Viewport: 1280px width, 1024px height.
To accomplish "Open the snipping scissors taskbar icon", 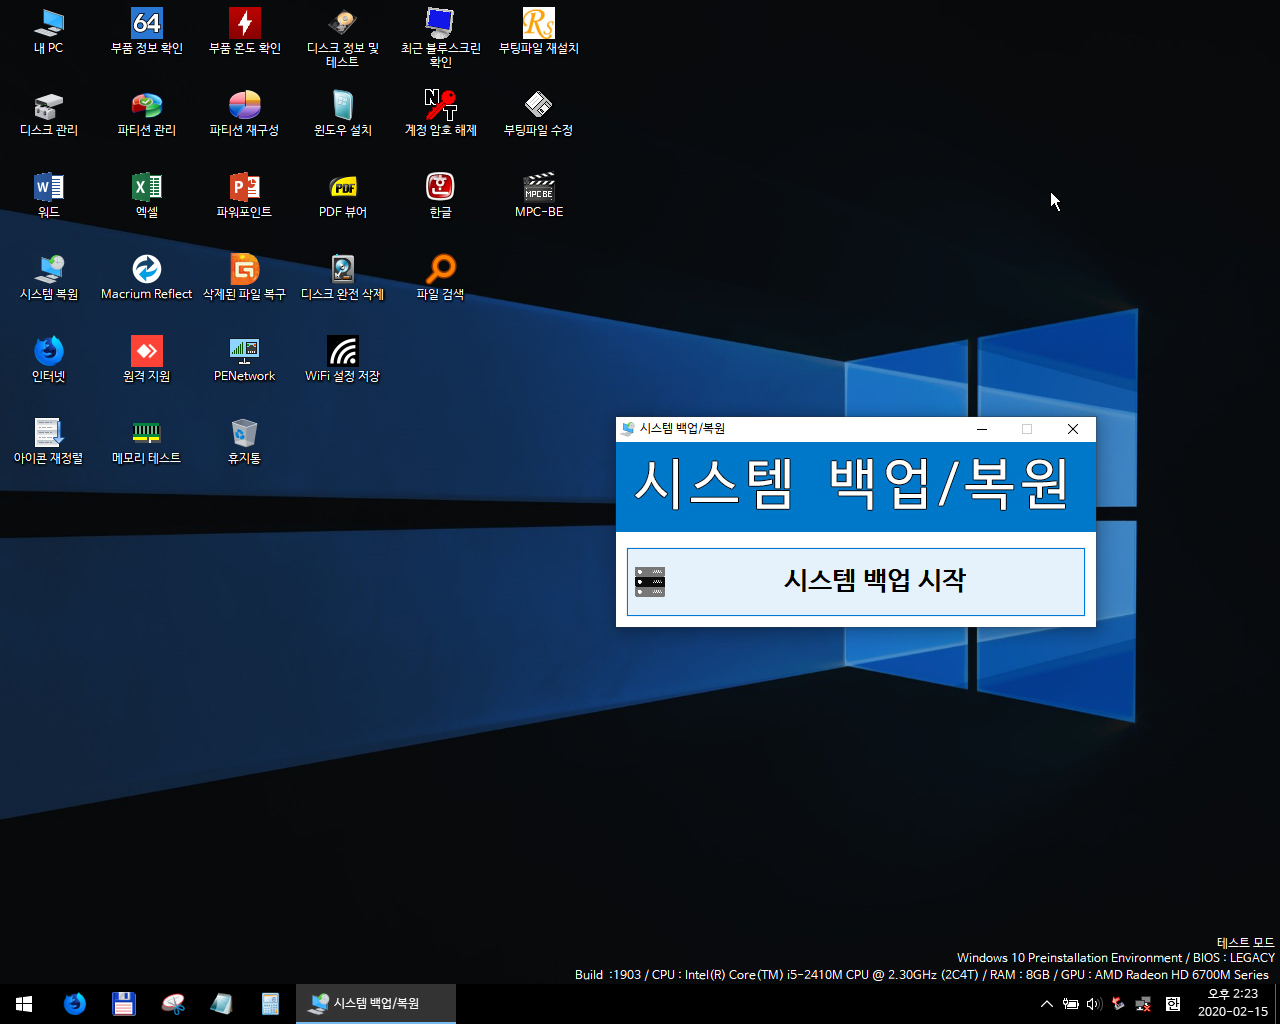I will (x=173, y=1004).
